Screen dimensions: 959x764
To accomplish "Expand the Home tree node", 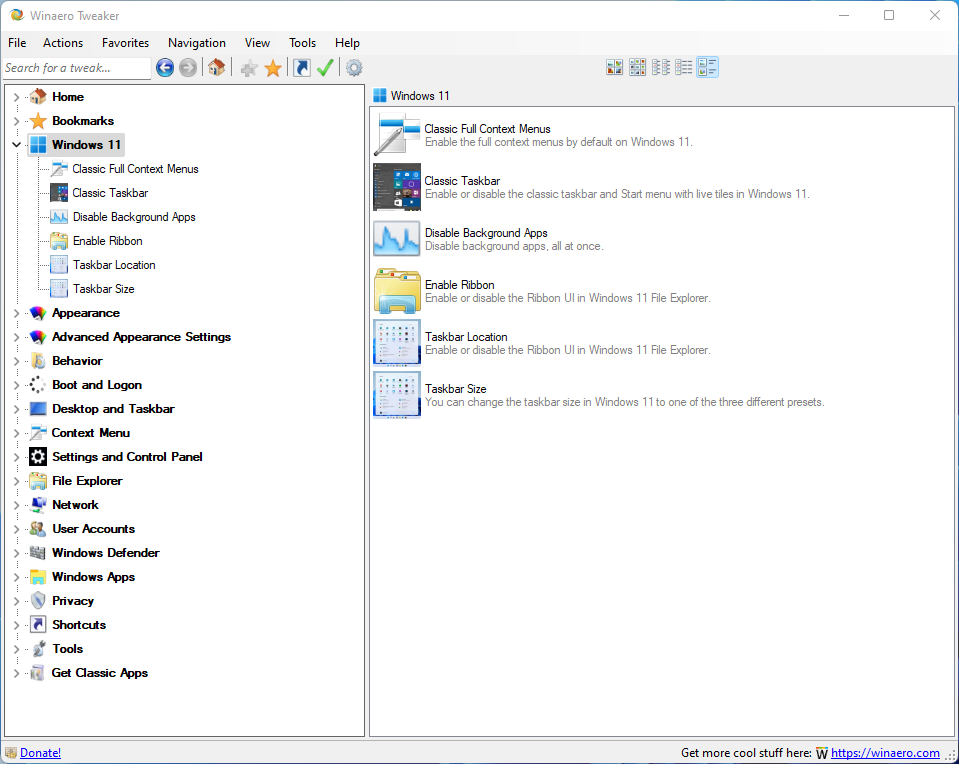I will click(x=17, y=97).
